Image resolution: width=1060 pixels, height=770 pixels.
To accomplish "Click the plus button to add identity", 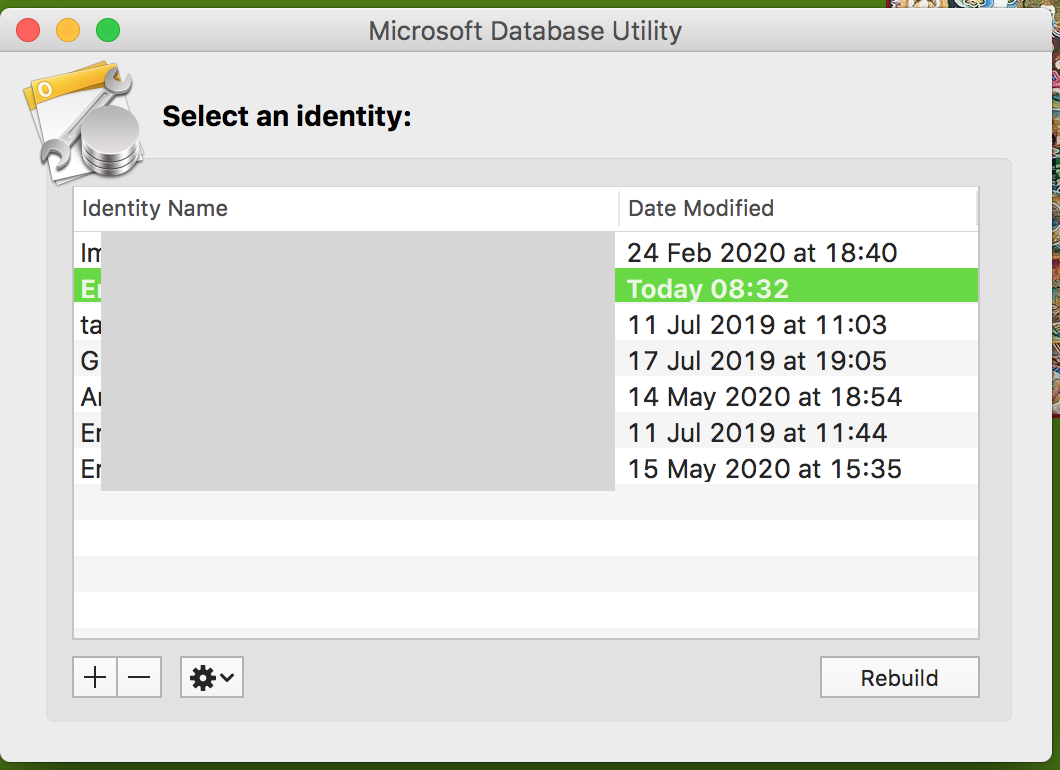I will [95, 677].
